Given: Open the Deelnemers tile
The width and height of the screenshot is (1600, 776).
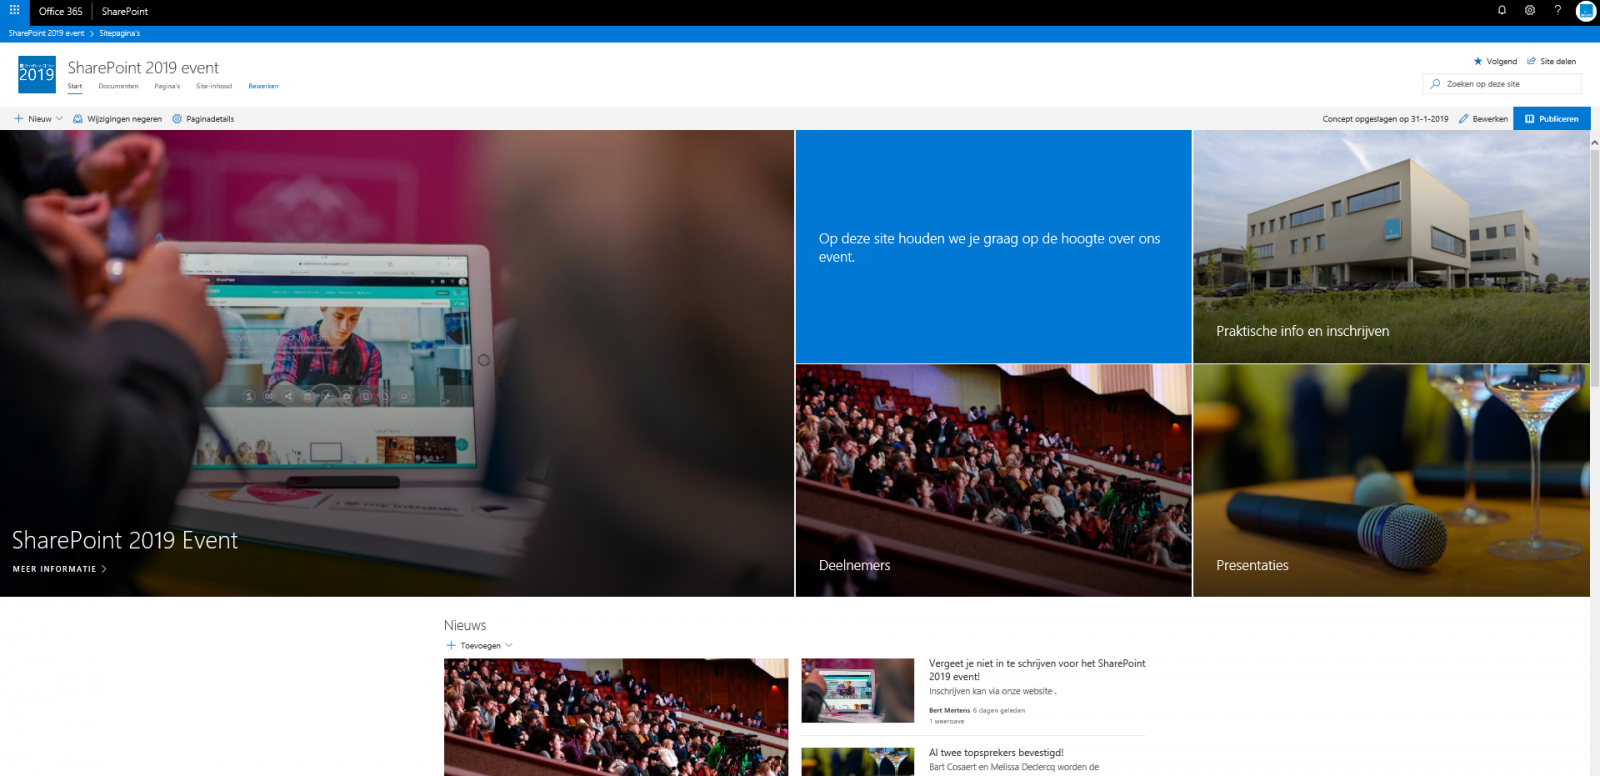Looking at the screenshot, I should click(993, 481).
